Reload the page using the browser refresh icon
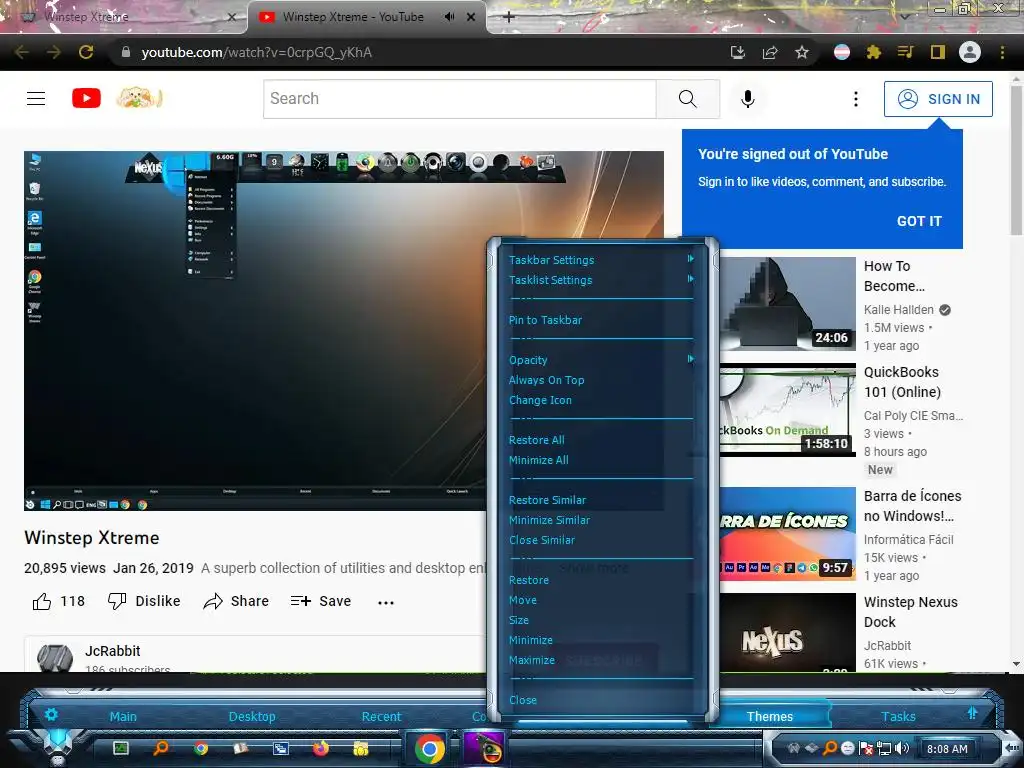Image resolution: width=1024 pixels, height=768 pixels. click(86, 52)
